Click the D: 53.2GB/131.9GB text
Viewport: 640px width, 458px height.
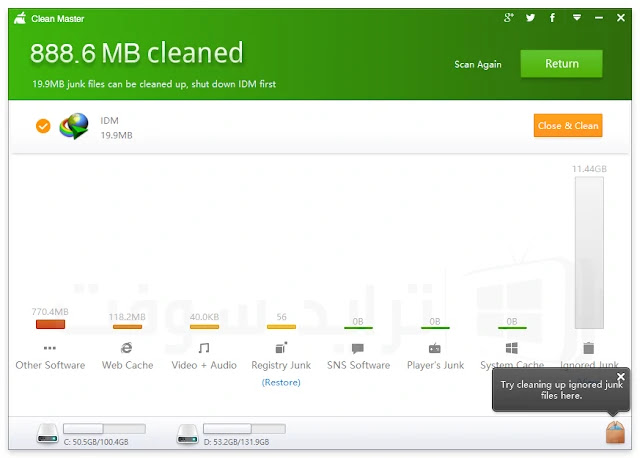[236, 442]
